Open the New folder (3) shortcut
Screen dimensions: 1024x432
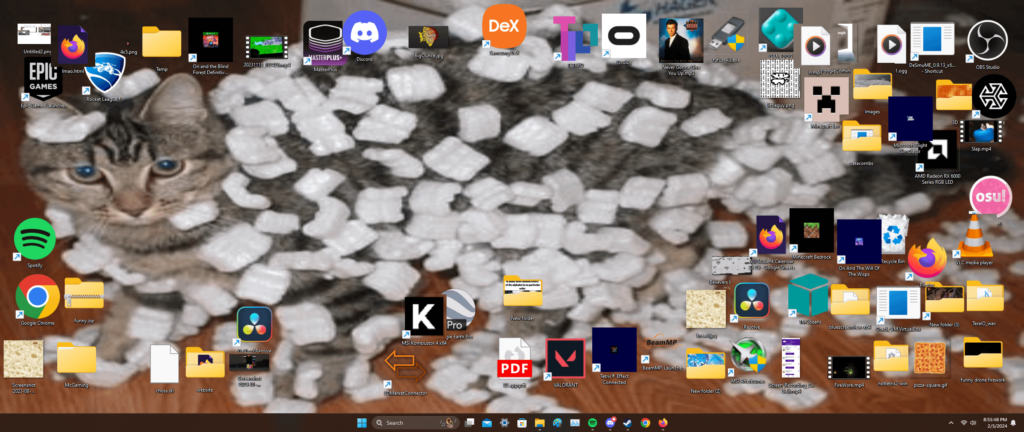[x=944, y=298]
